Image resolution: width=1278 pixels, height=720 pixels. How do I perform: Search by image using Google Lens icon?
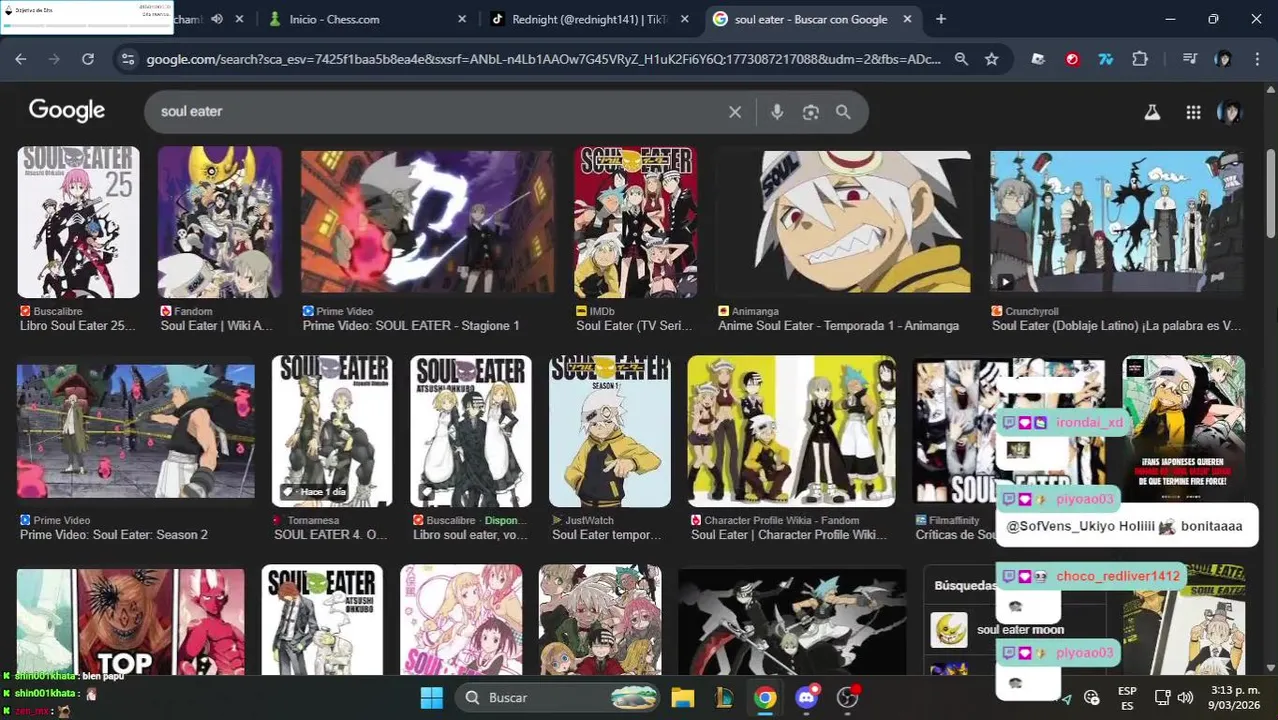click(x=811, y=112)
